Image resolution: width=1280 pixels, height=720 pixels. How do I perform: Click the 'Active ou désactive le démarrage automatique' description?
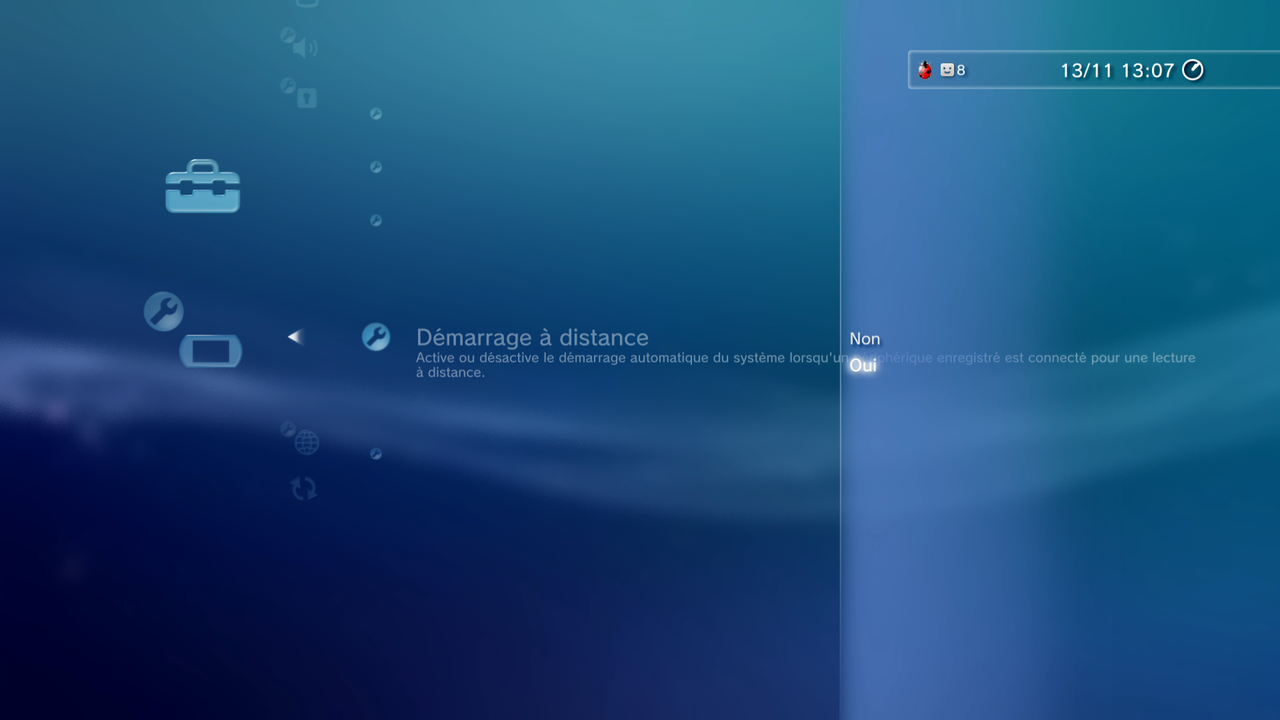click(x=806, y=365)
